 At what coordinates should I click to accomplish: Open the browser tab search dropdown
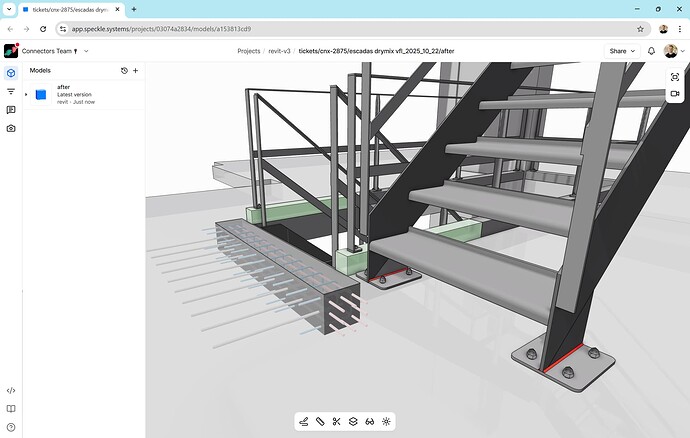(x=9, y=9)
